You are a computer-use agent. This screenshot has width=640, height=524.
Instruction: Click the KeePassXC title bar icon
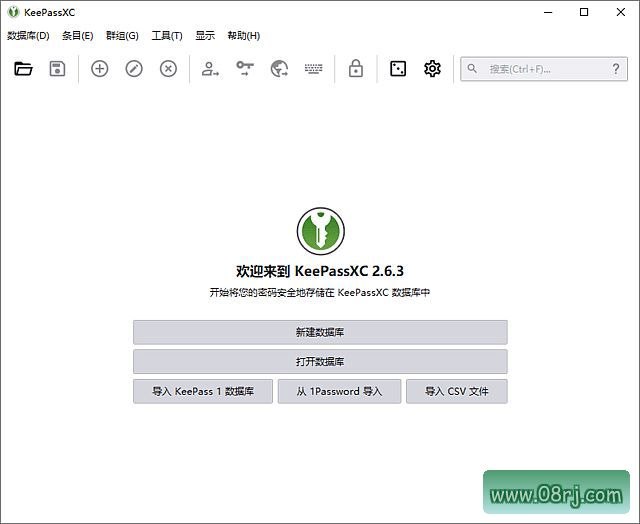[x=13, y=12]
